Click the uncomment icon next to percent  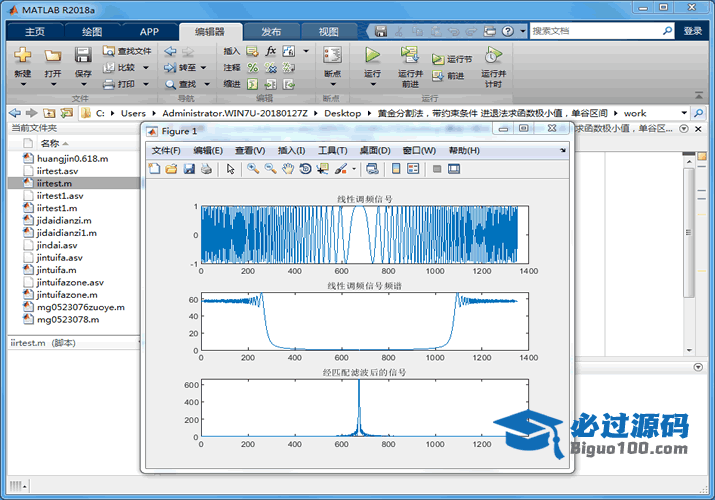click(x=271, y=68)
